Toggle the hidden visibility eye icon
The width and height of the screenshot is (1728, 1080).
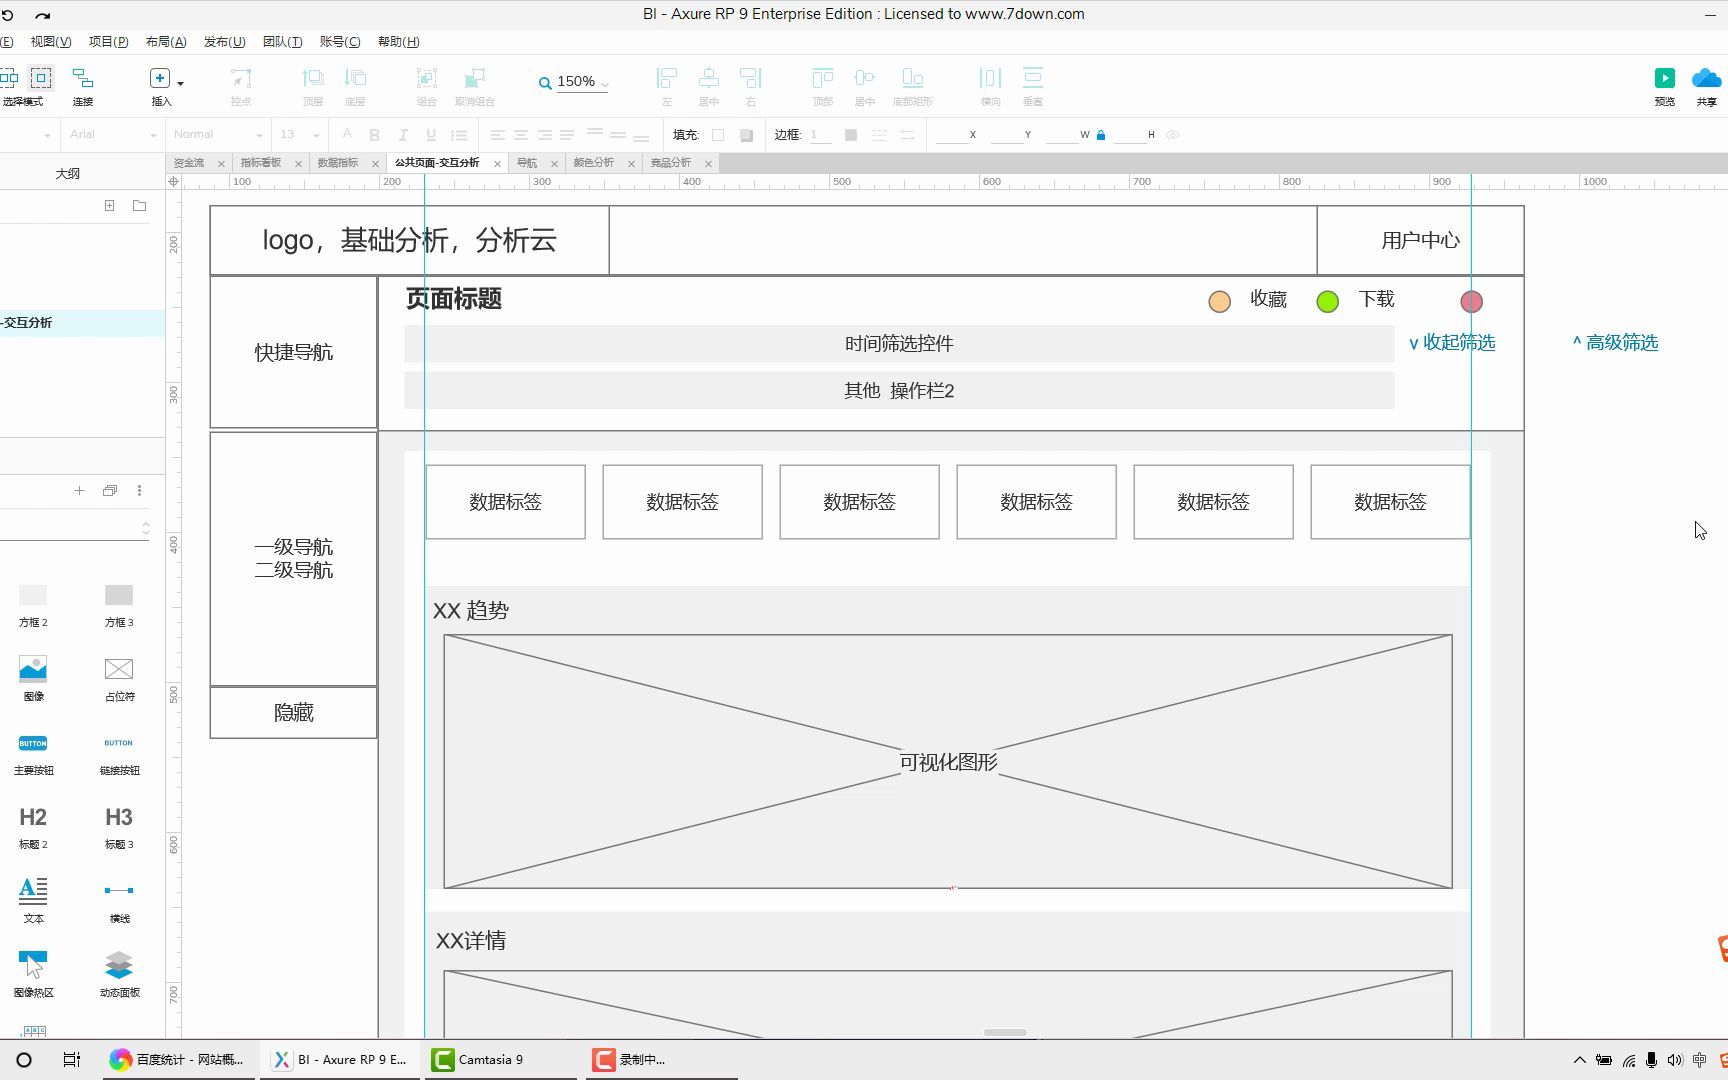tap(1172, 135)
